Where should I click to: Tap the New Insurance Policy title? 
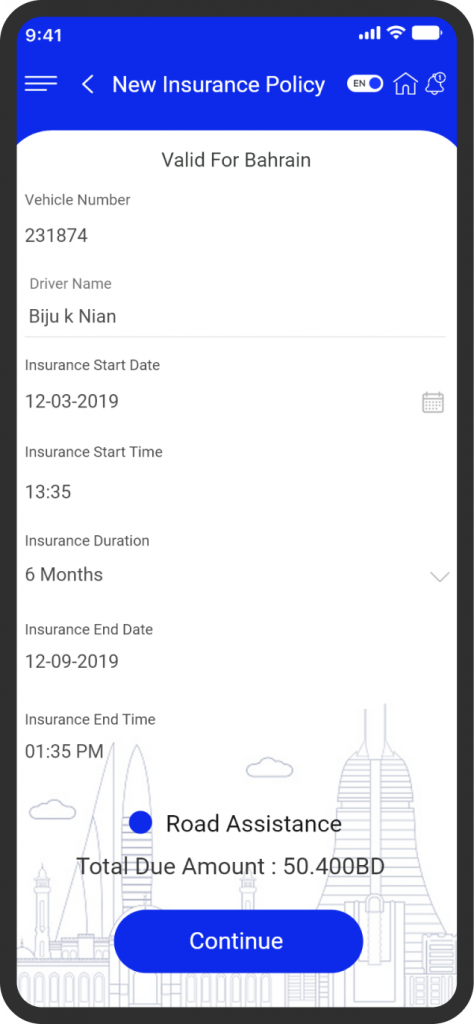pos(219,84)
